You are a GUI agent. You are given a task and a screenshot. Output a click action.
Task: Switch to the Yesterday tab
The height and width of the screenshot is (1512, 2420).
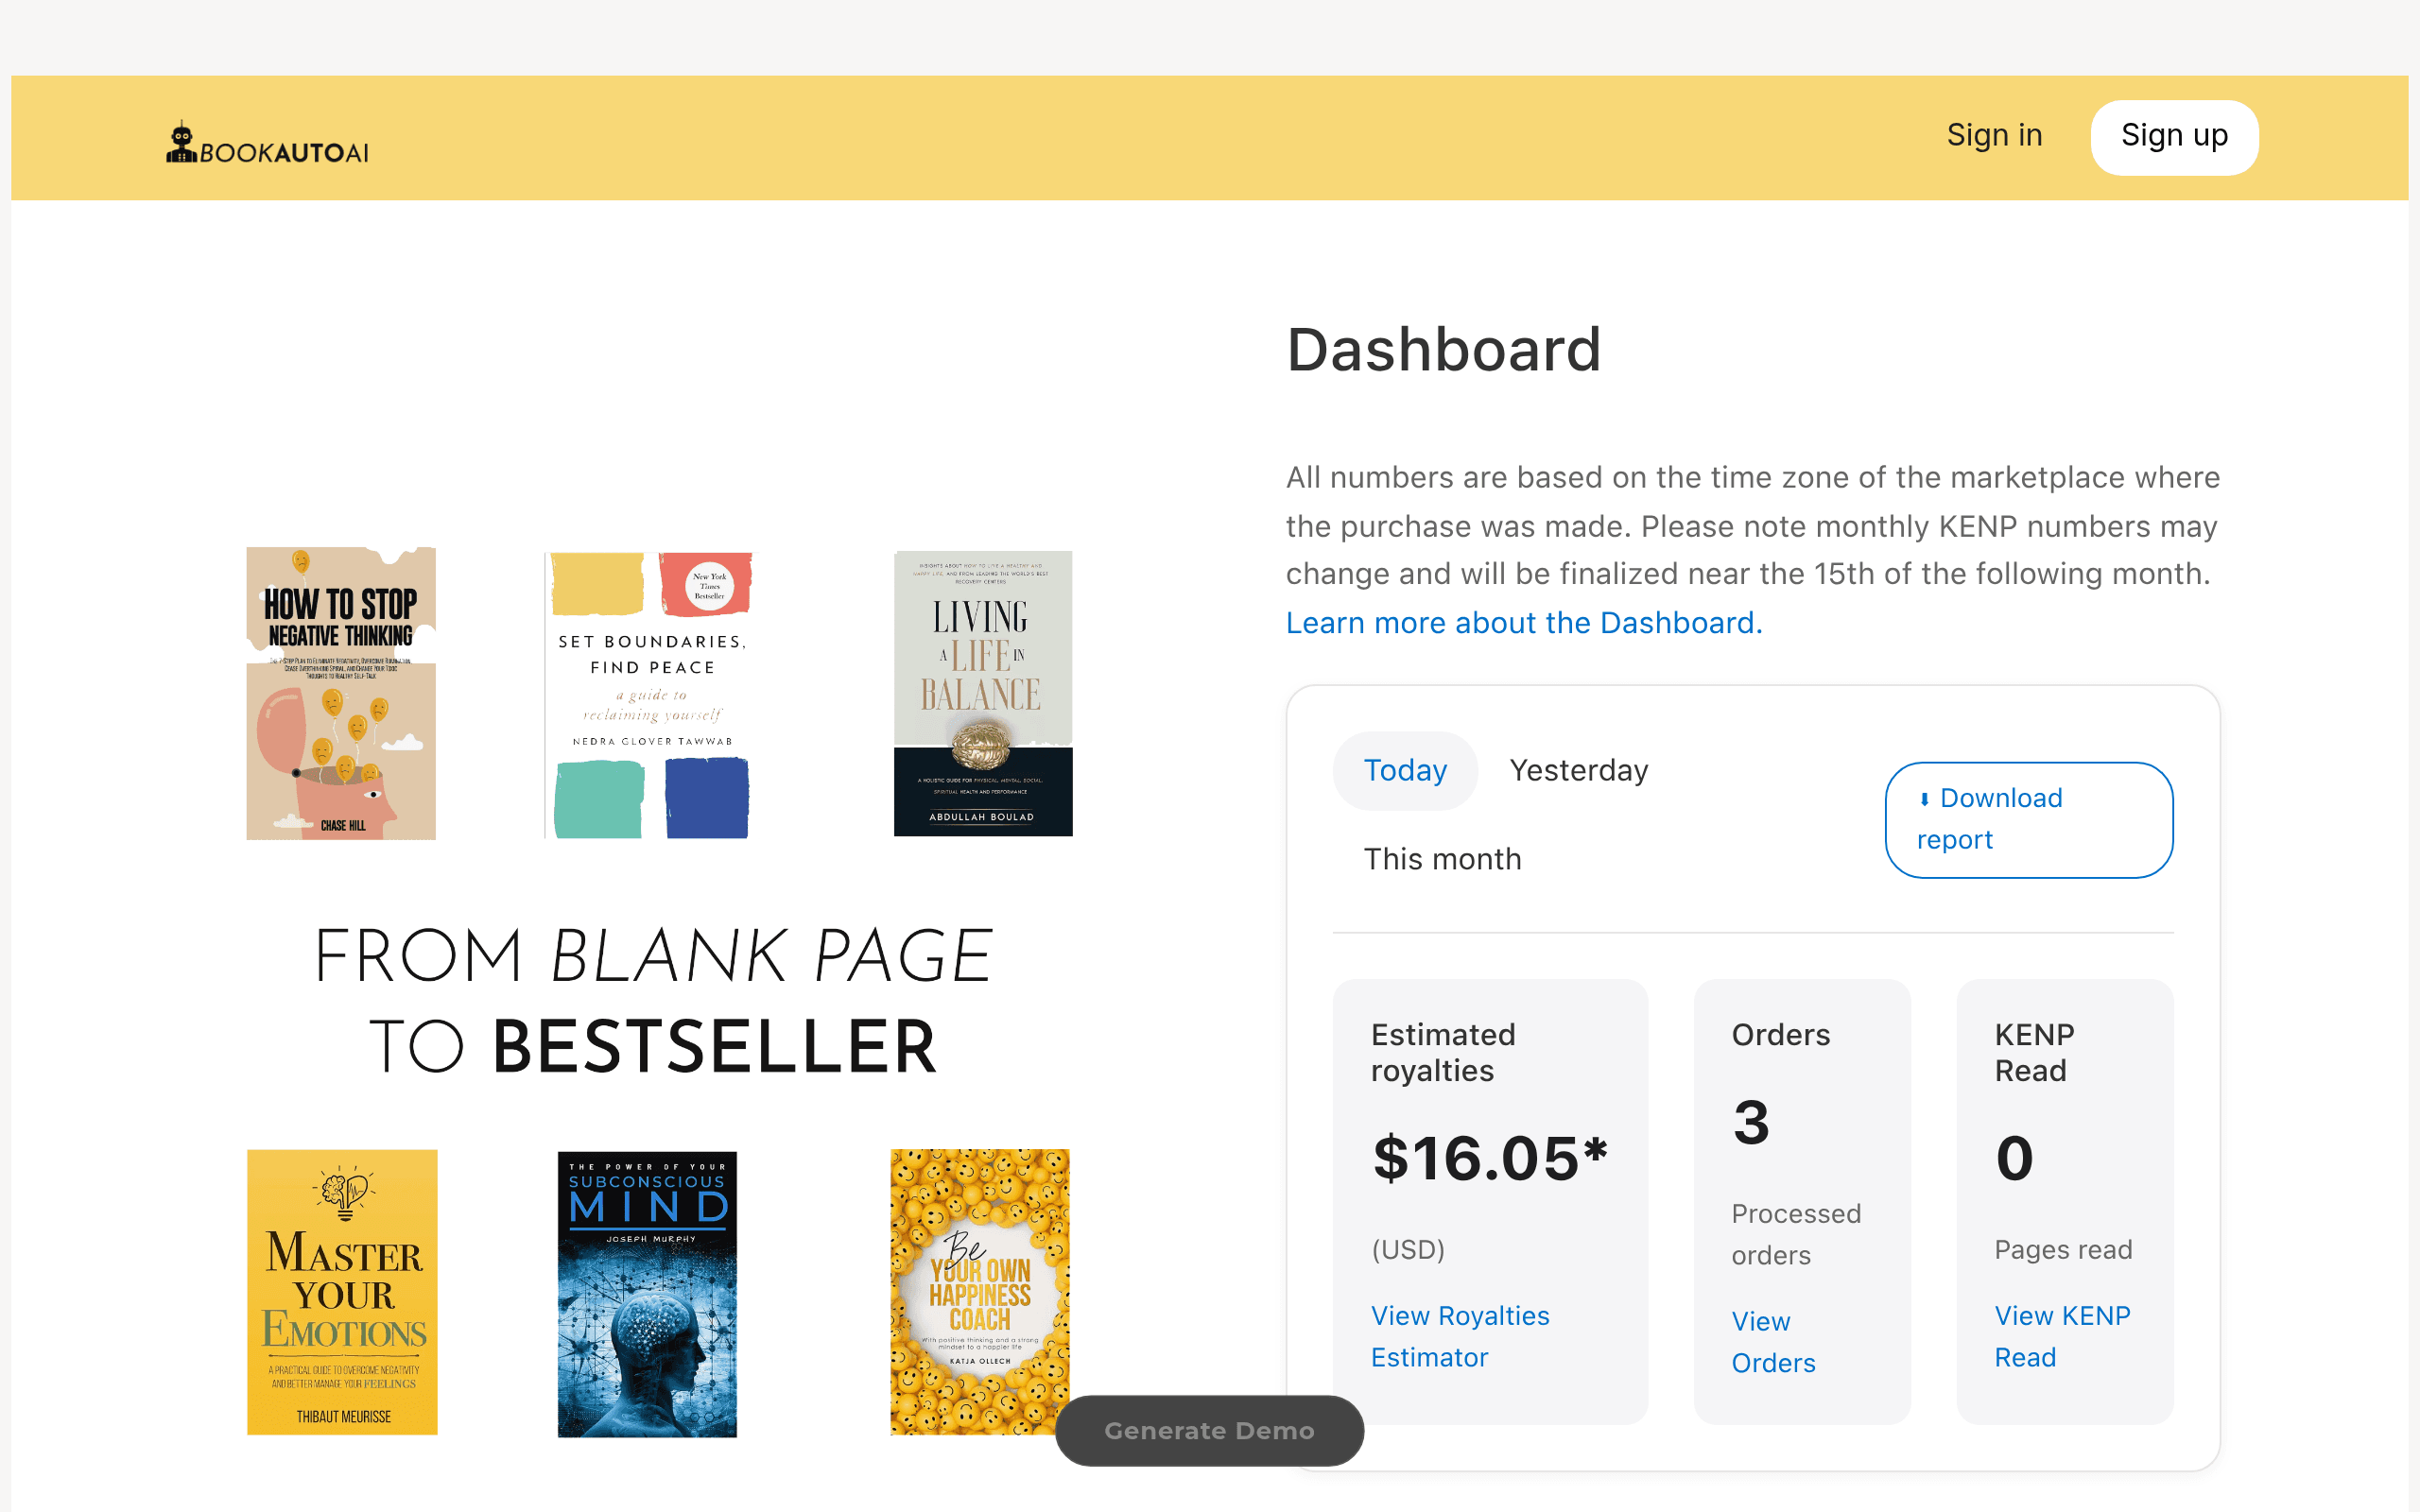coord(1578,770)
